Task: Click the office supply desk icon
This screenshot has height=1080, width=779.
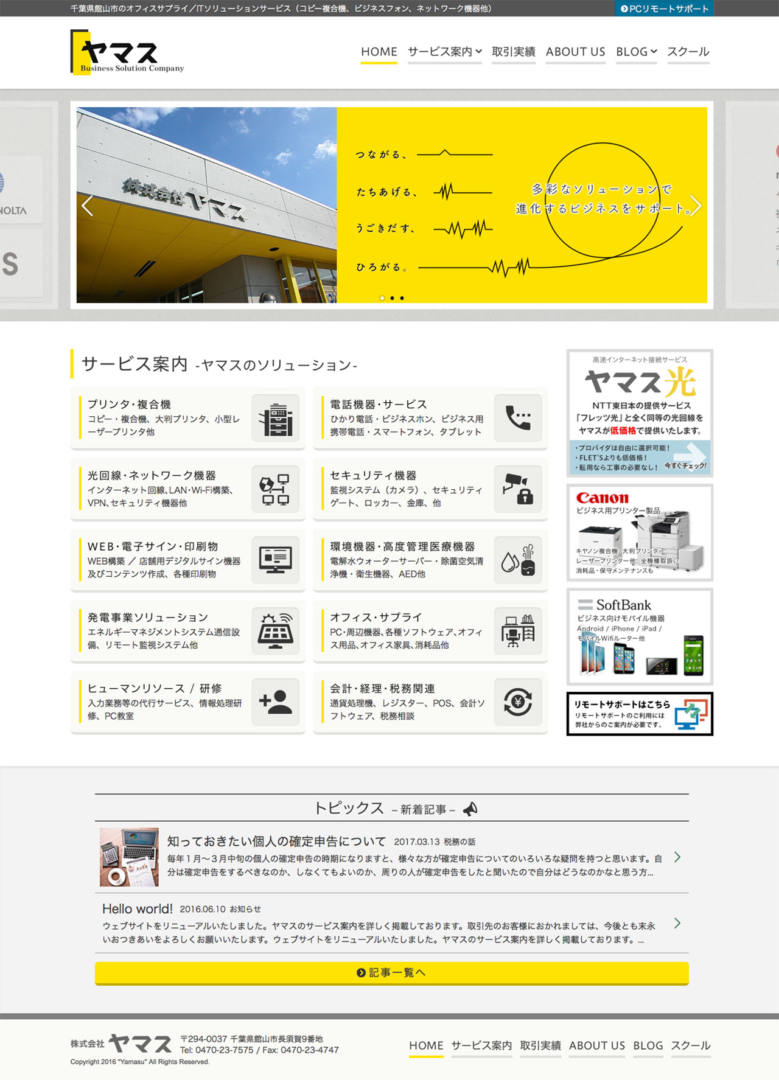Action: (x=518, y=631)
